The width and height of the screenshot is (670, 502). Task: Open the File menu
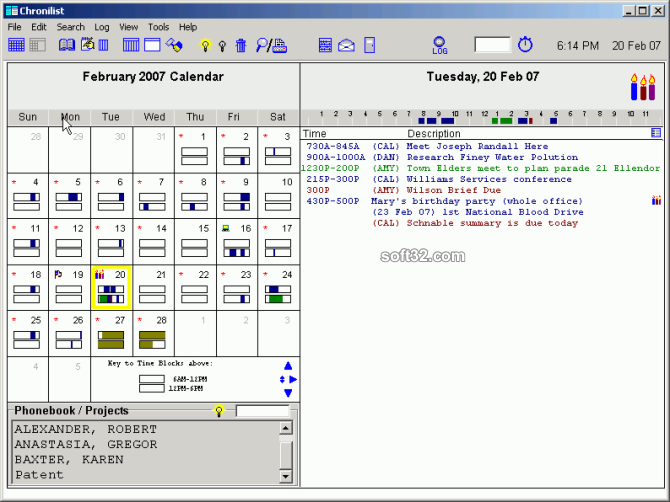click(15, 27)
